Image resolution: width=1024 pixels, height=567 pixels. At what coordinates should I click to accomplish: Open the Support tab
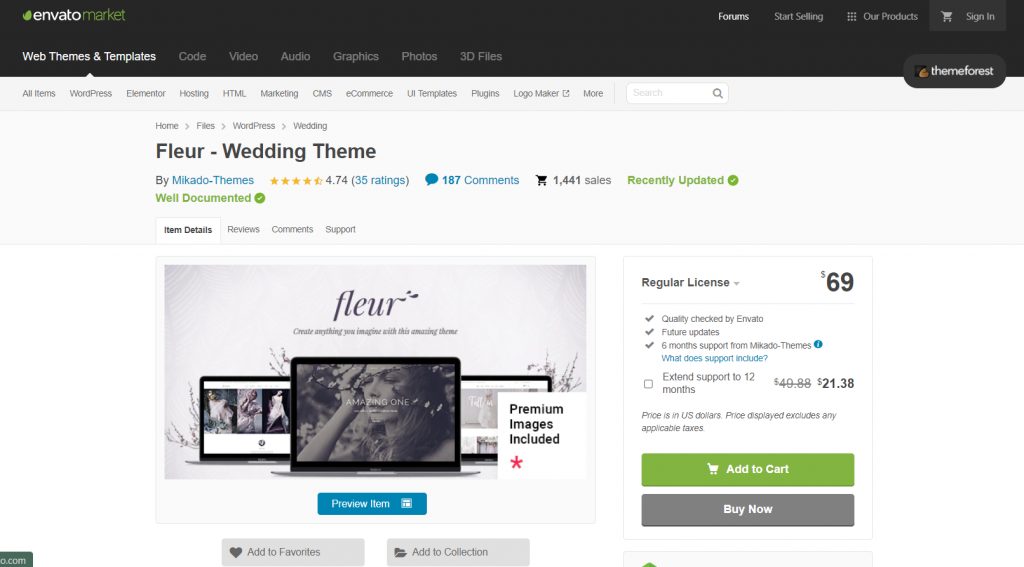[340, 229]
